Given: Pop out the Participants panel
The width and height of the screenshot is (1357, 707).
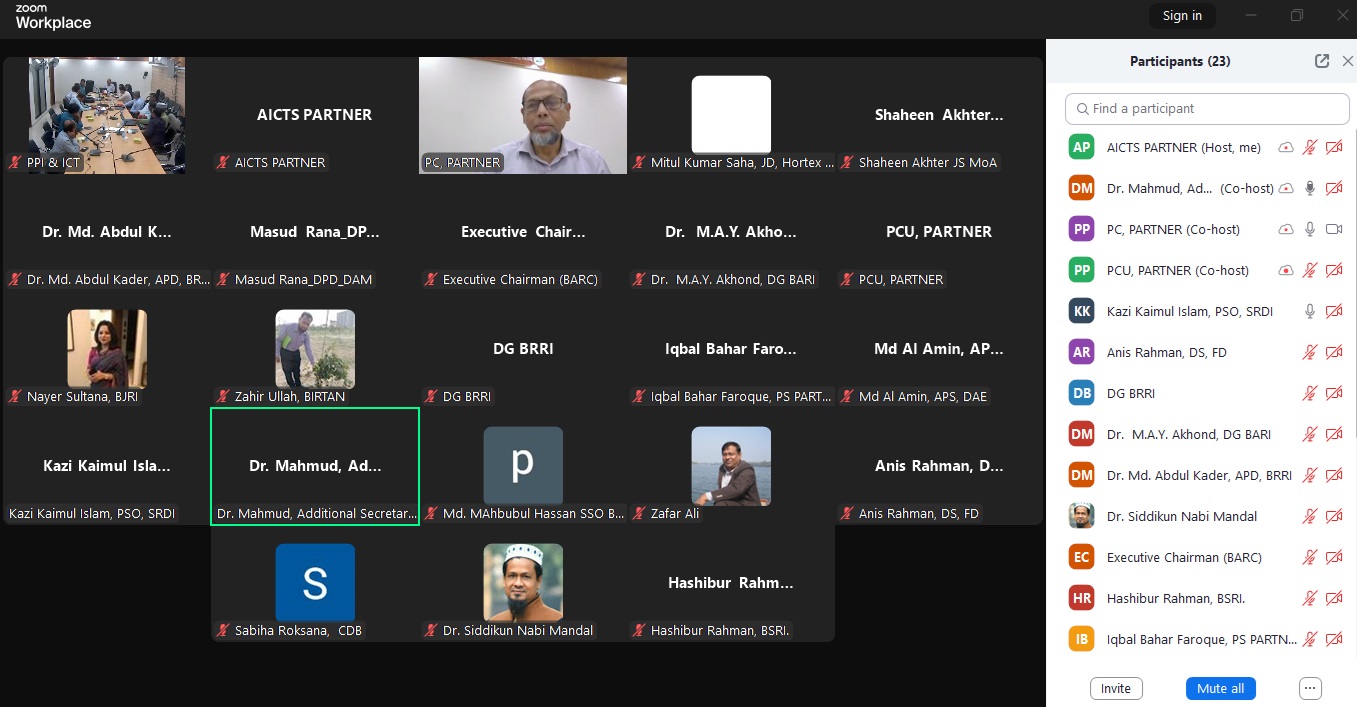Looking at the screenshot, I should 1322,61.
